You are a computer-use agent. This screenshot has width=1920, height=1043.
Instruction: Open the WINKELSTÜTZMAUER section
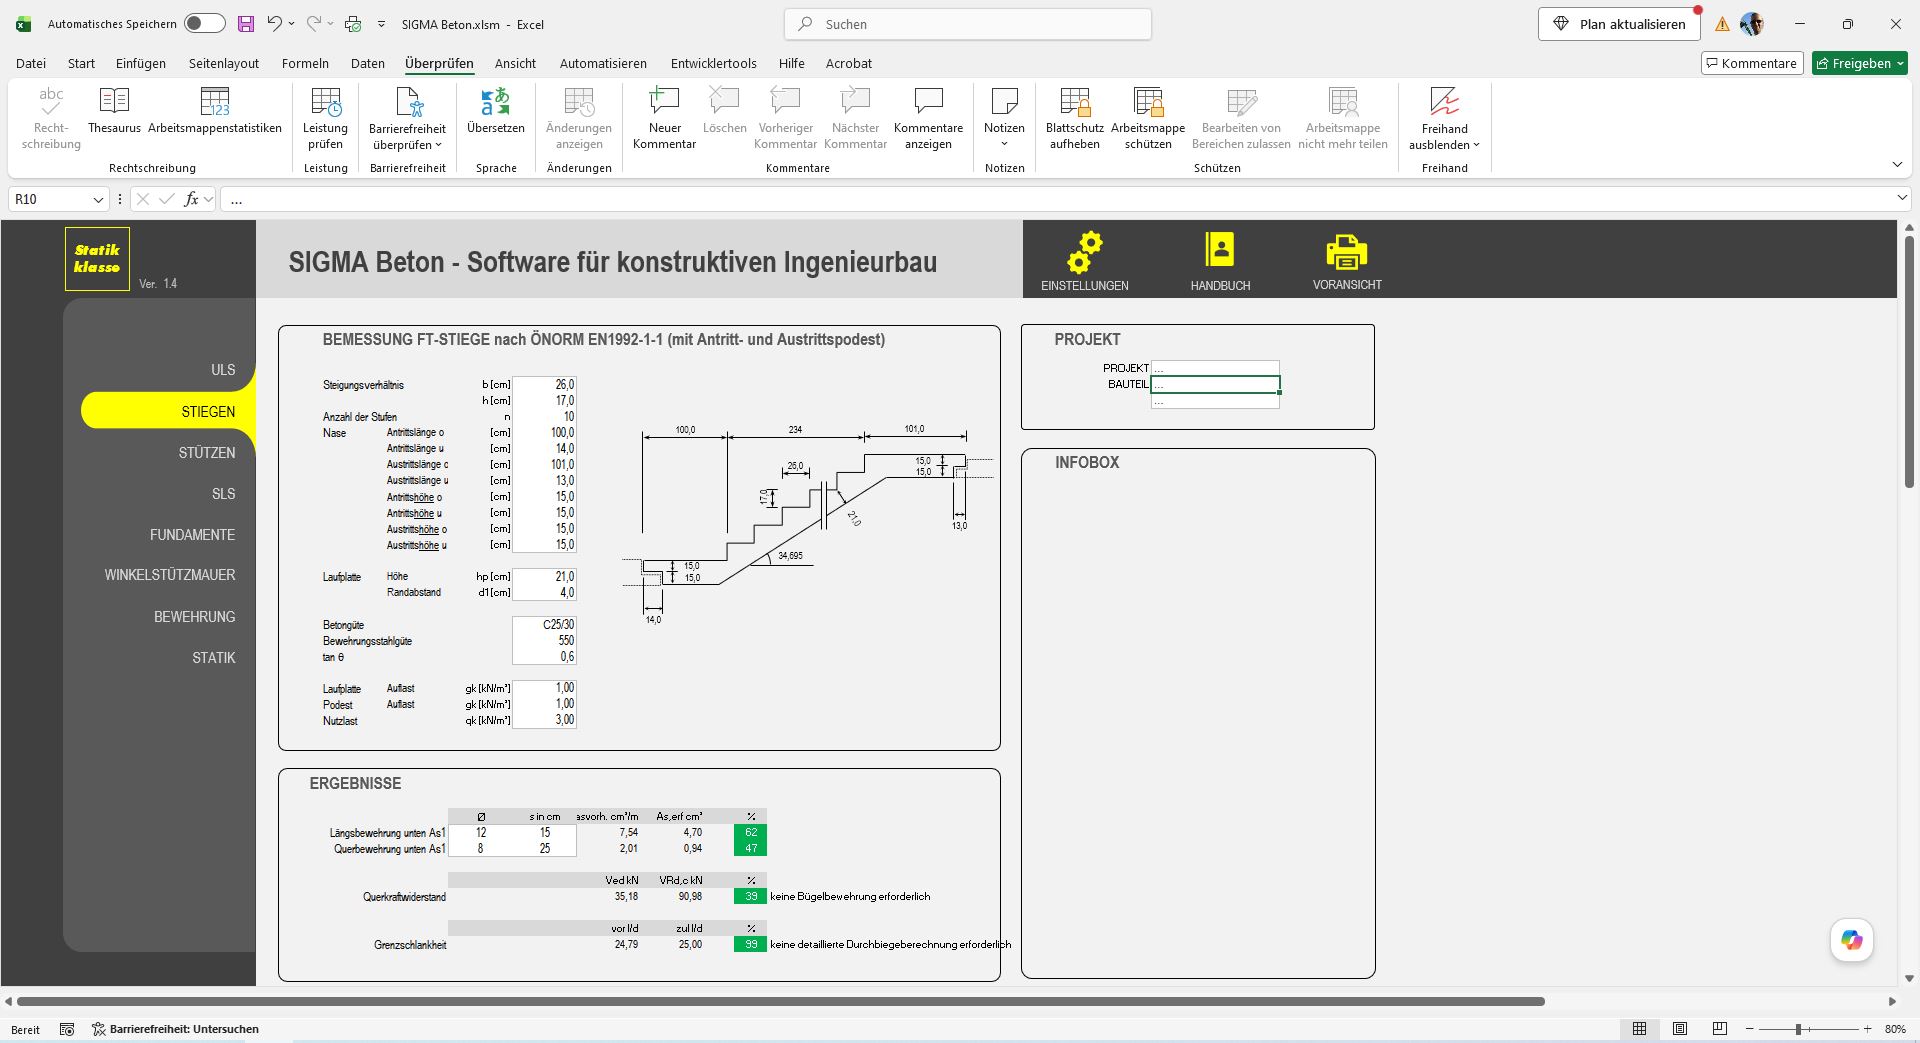[x=170, y=575]
